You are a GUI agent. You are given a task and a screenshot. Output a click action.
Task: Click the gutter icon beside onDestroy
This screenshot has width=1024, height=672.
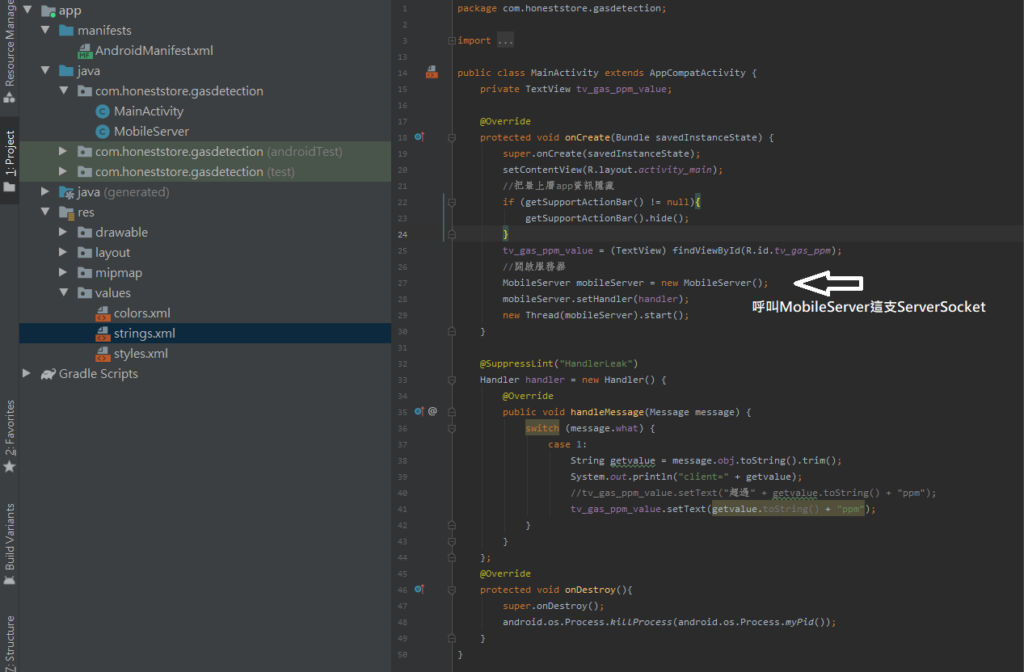click(x=420, y=590)
